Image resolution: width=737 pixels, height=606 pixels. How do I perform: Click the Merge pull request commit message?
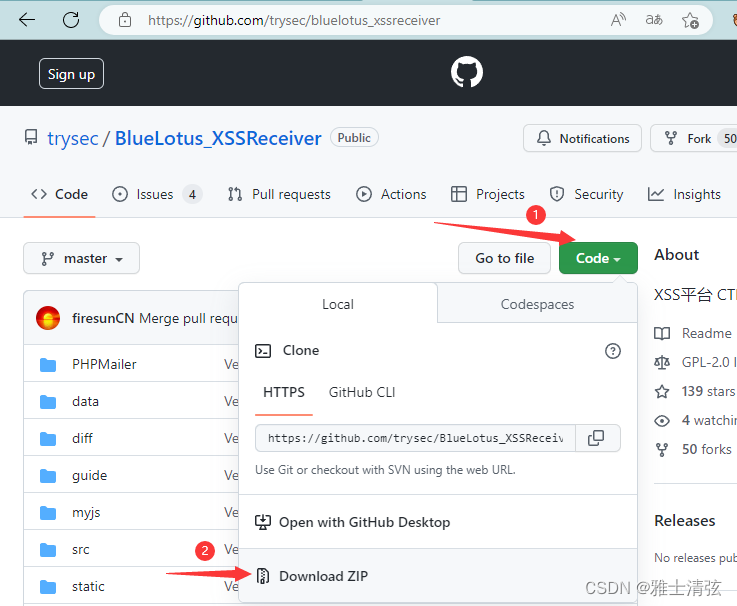tap(188, 318)
